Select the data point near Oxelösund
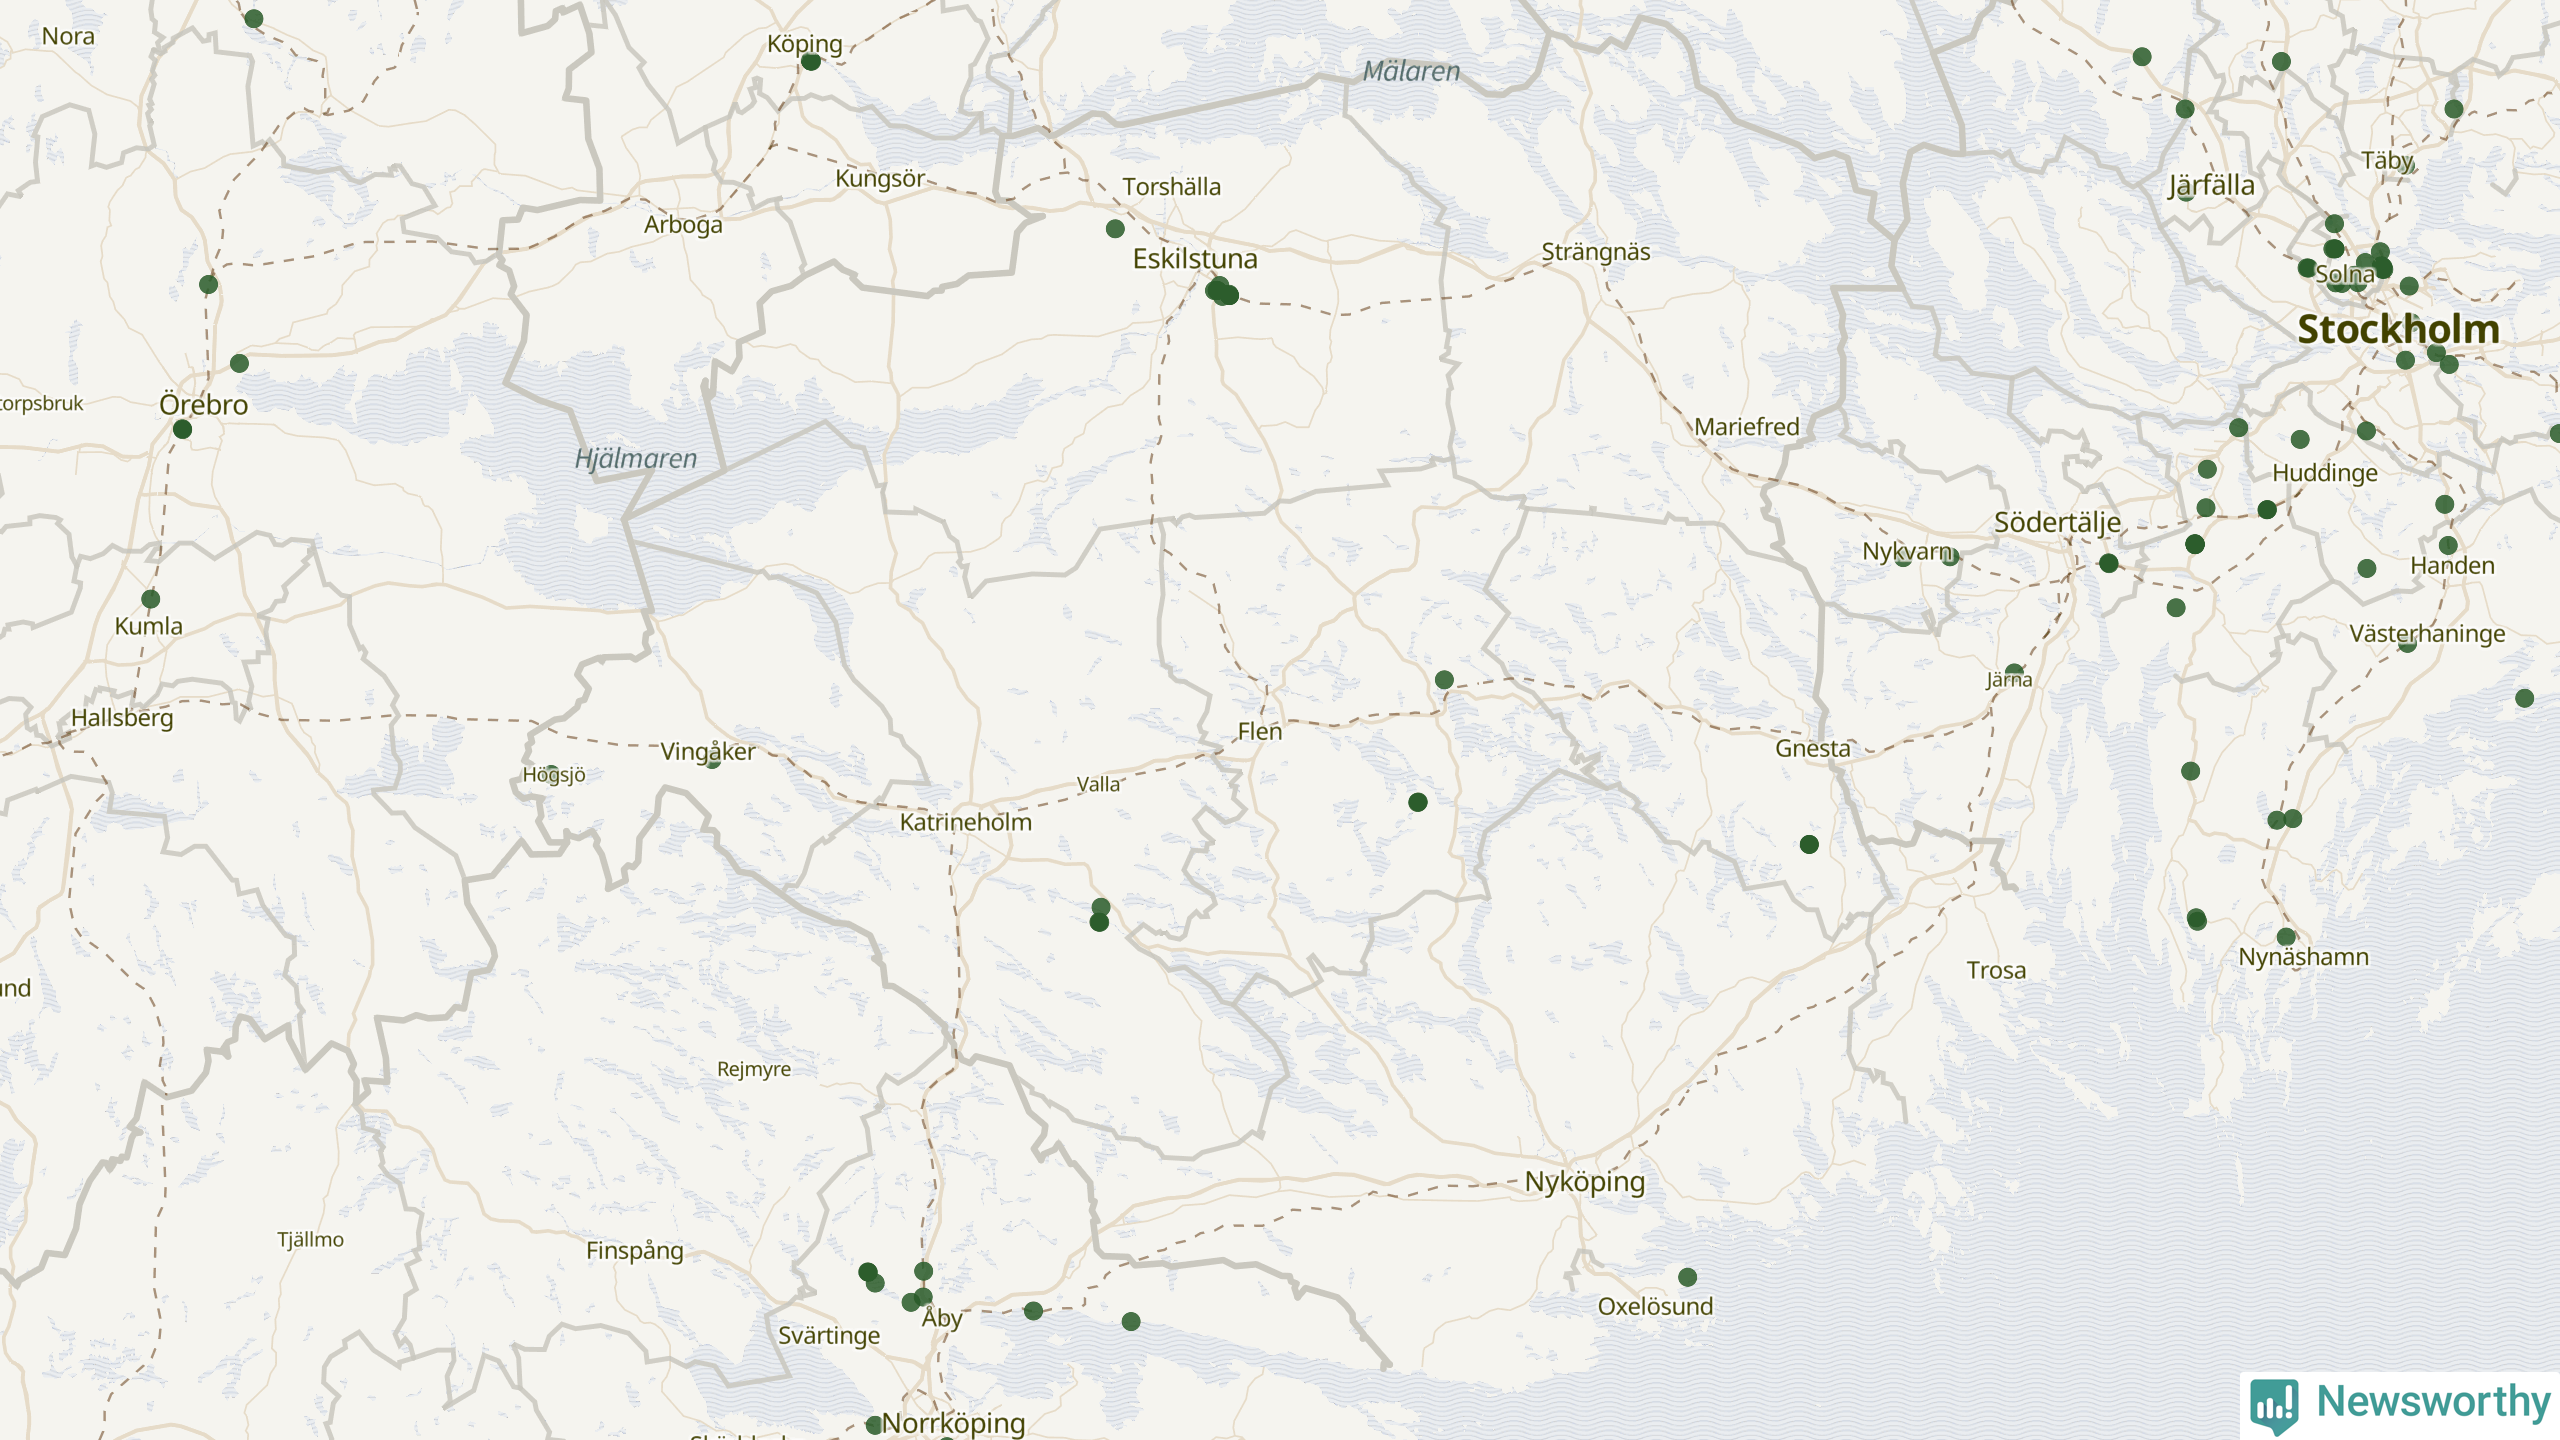Image resolution: width=2560 pixels, height=1440 pixels. pyautogui.click(x=1687, y=1277)
